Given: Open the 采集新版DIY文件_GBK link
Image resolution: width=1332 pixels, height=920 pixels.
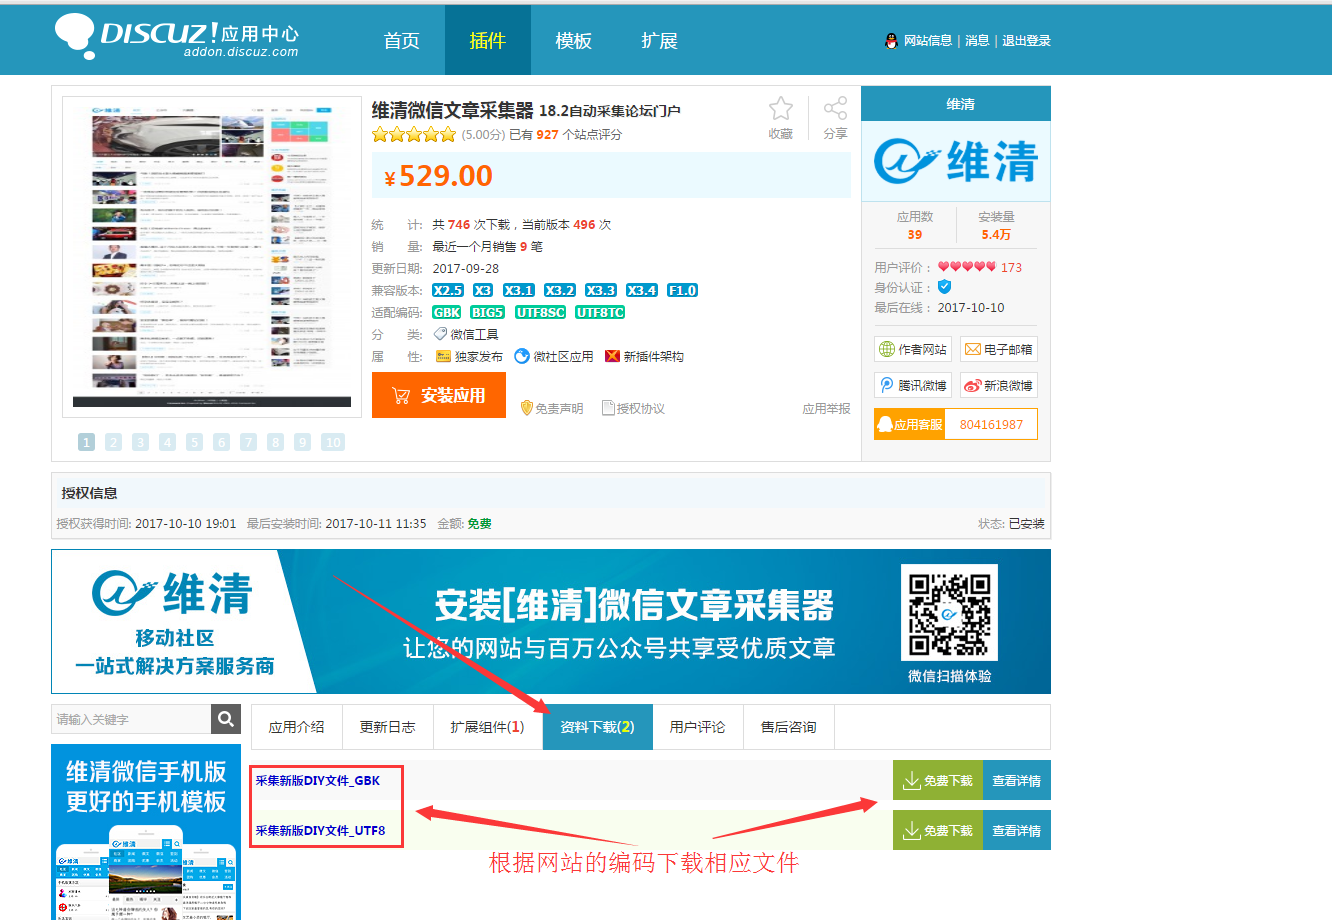Looking at the screenshot, I should click(x=318, y=780).
